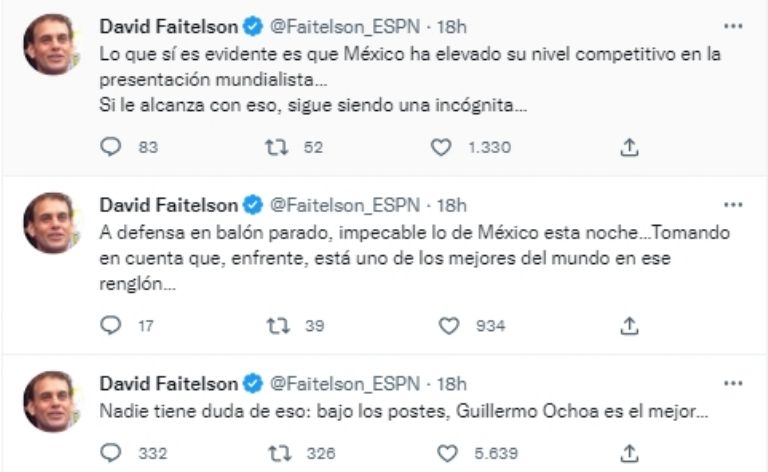Share the first tweet about México
The height and width of the screenshot is (472, 768).
click(629, 147)
